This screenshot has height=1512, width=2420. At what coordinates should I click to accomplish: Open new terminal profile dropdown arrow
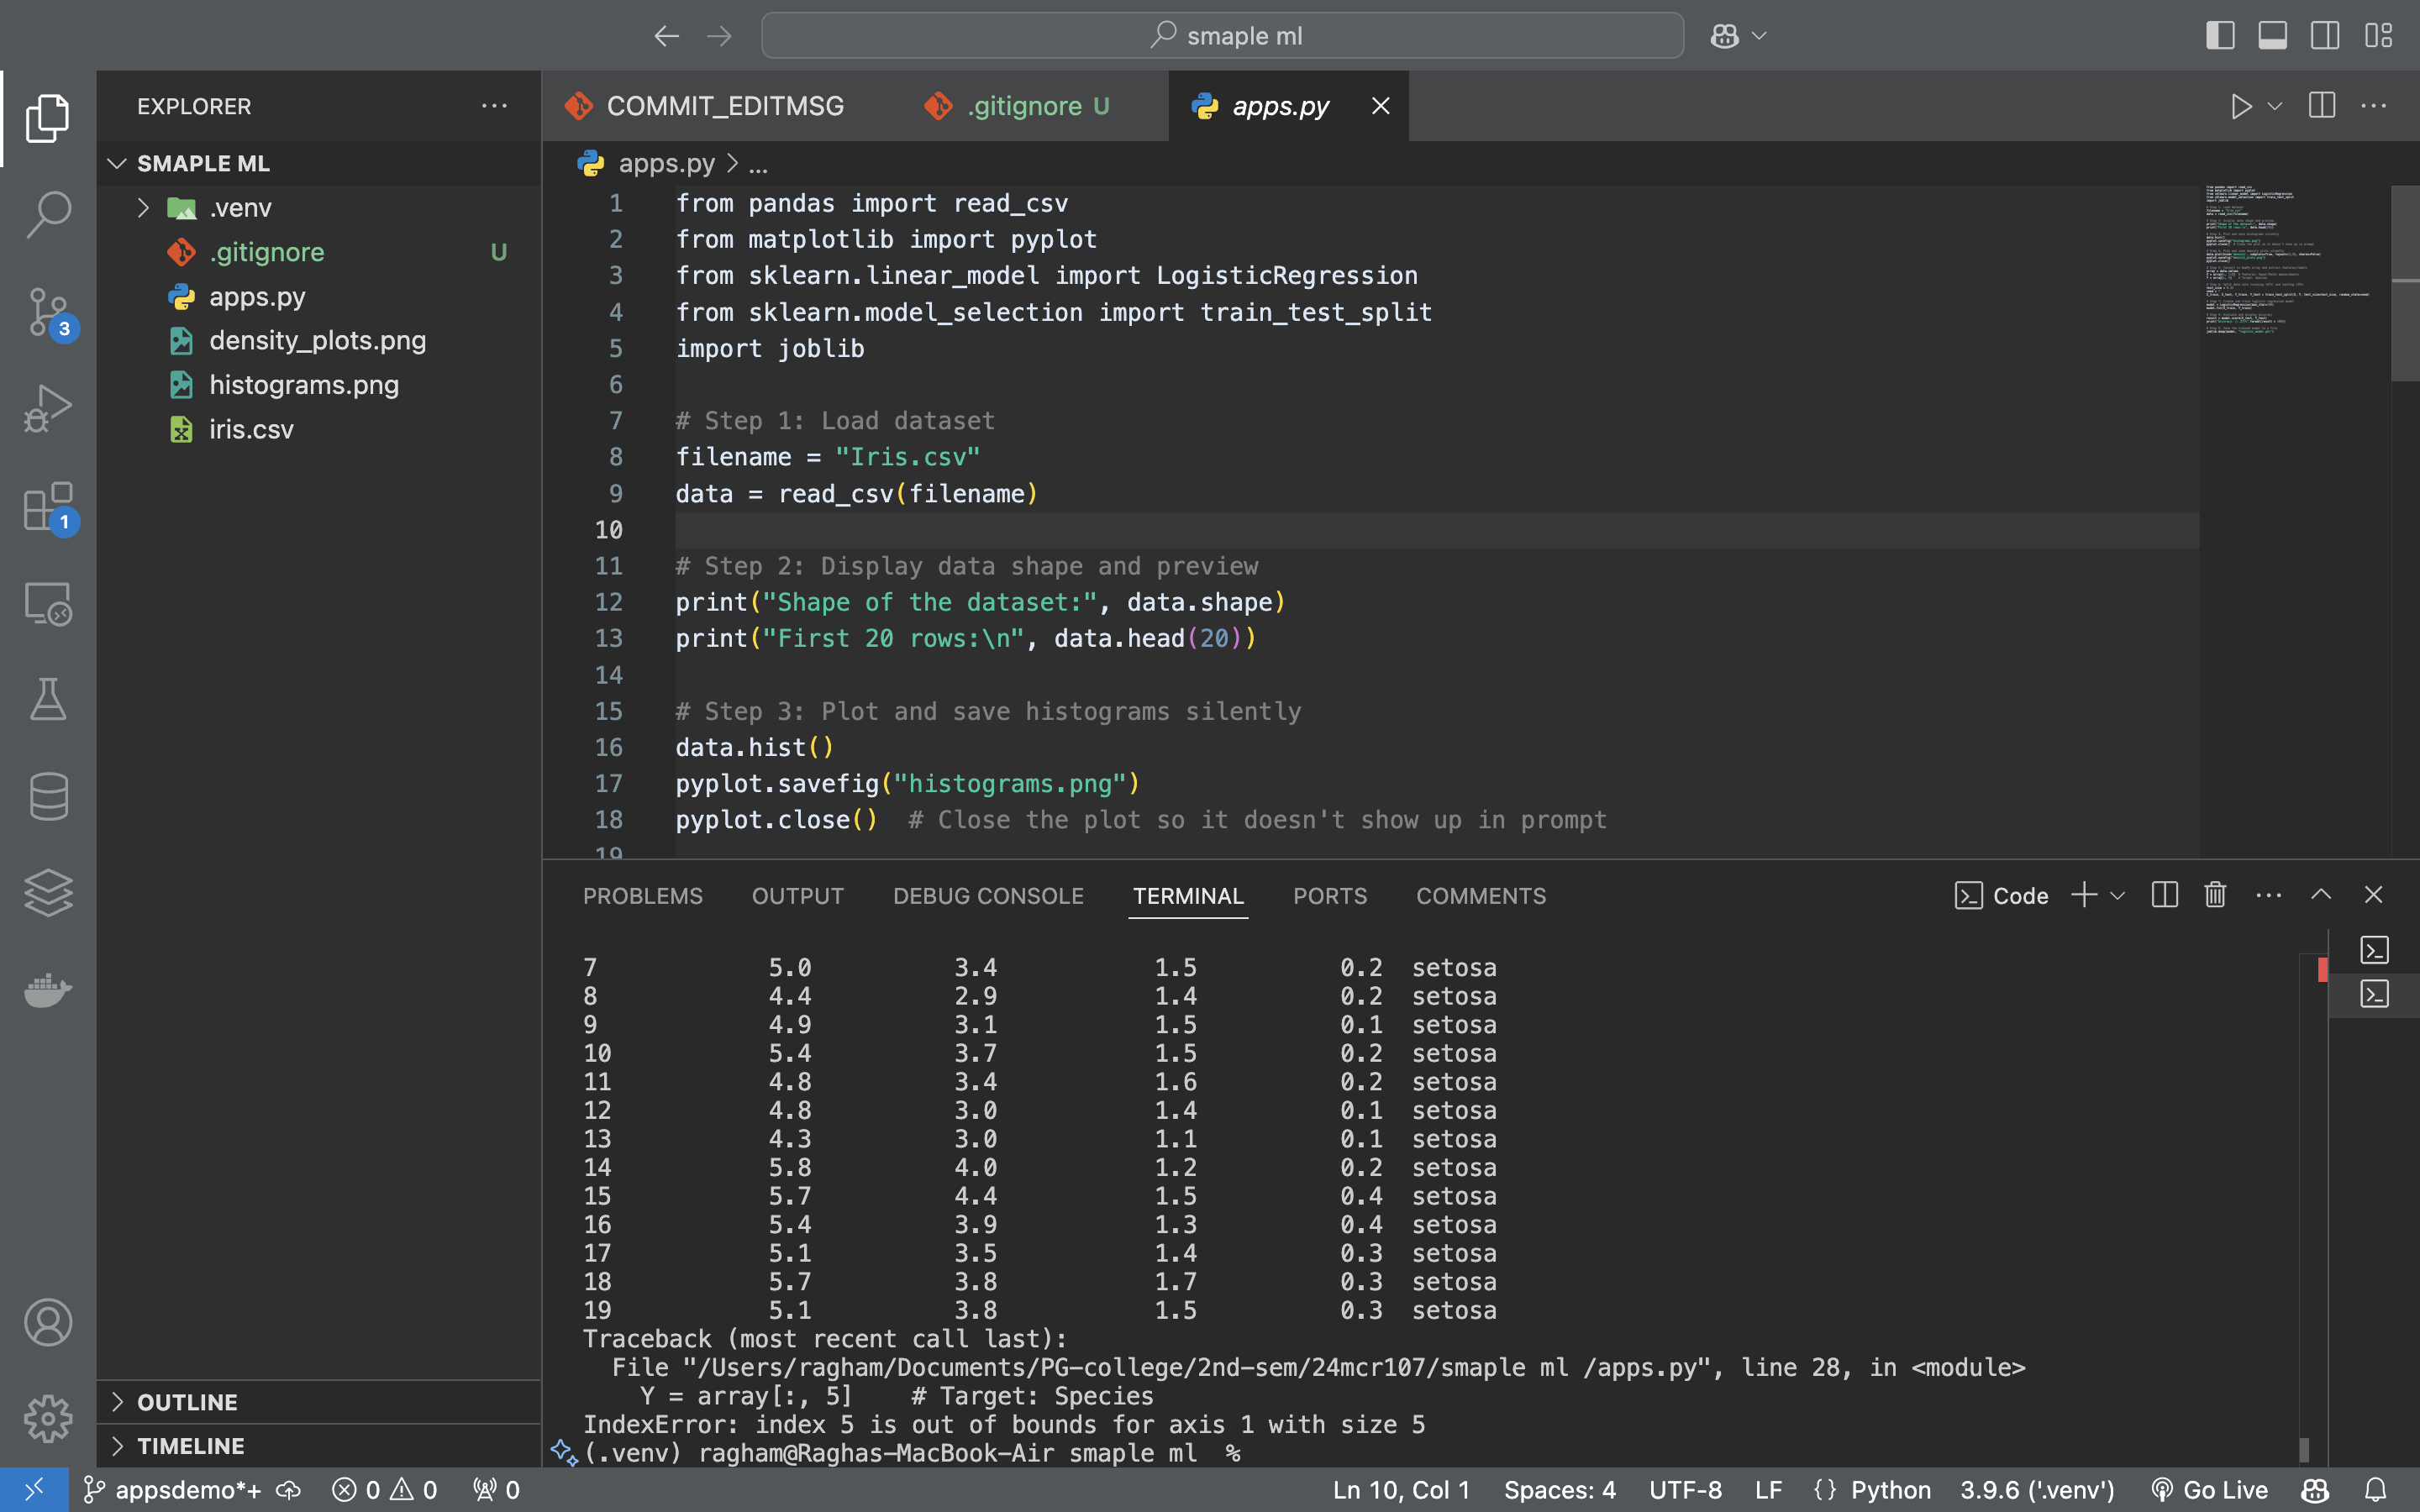click(x=2117, y=896)
